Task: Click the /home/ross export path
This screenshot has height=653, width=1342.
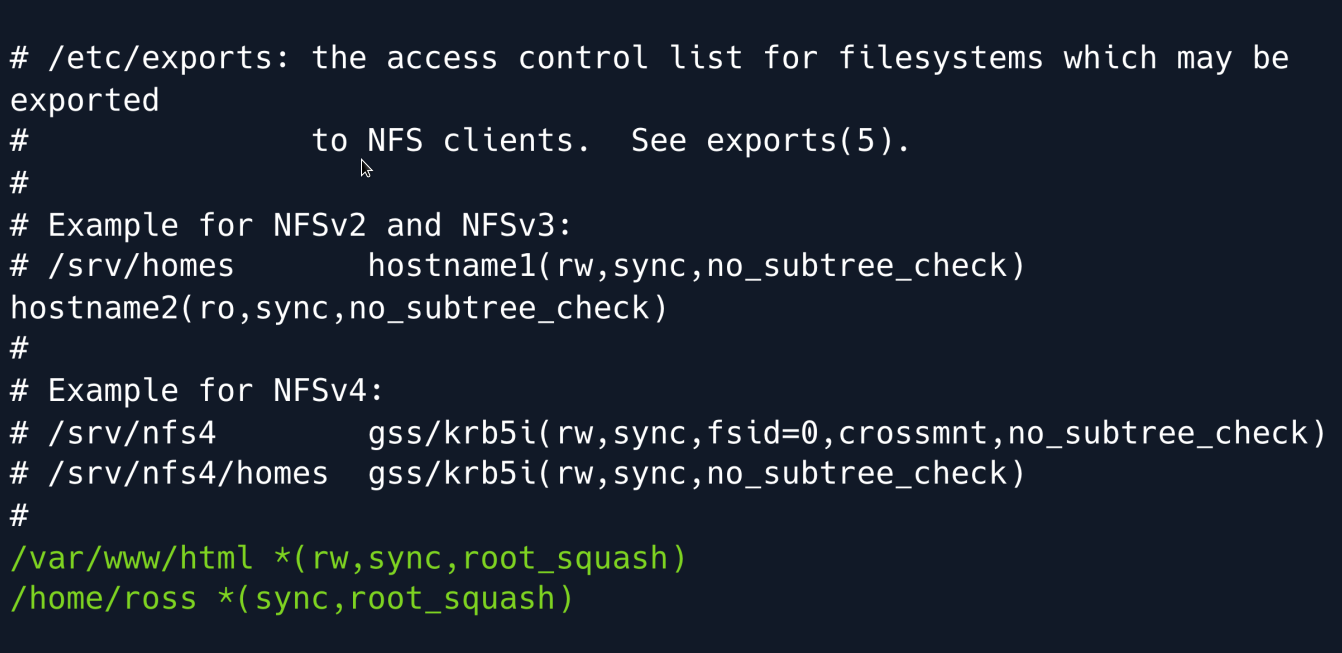Action: point(103,598)
